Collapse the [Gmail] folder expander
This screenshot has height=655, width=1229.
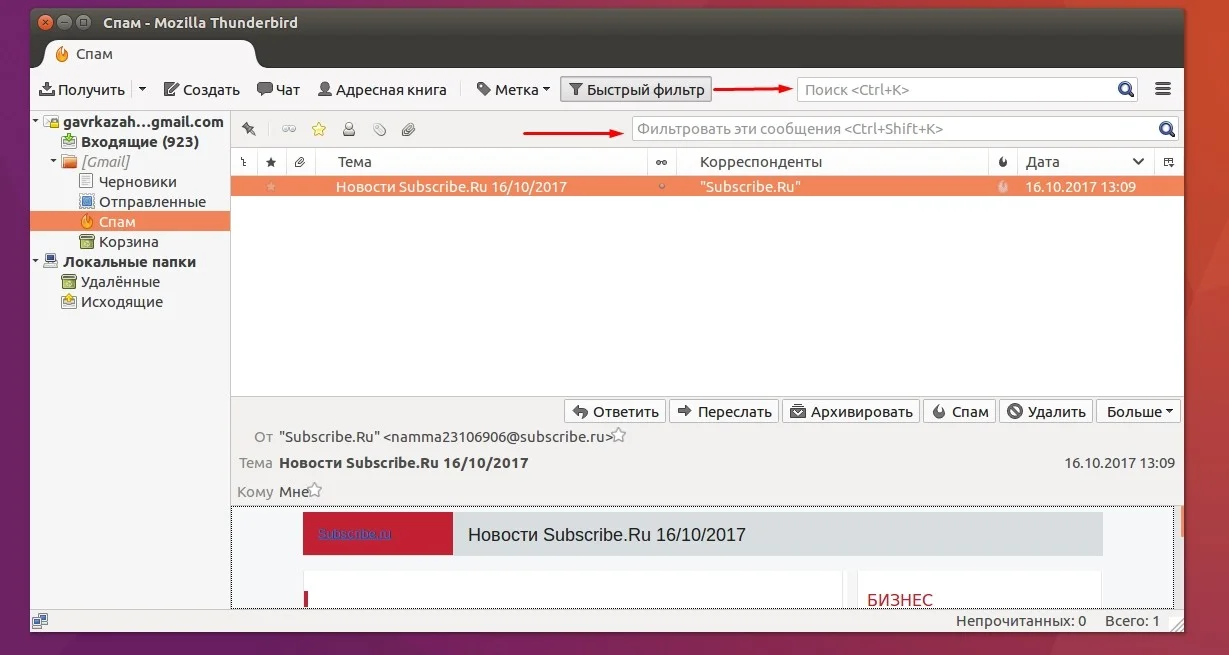pyautogui.click(x=54, y=162)
